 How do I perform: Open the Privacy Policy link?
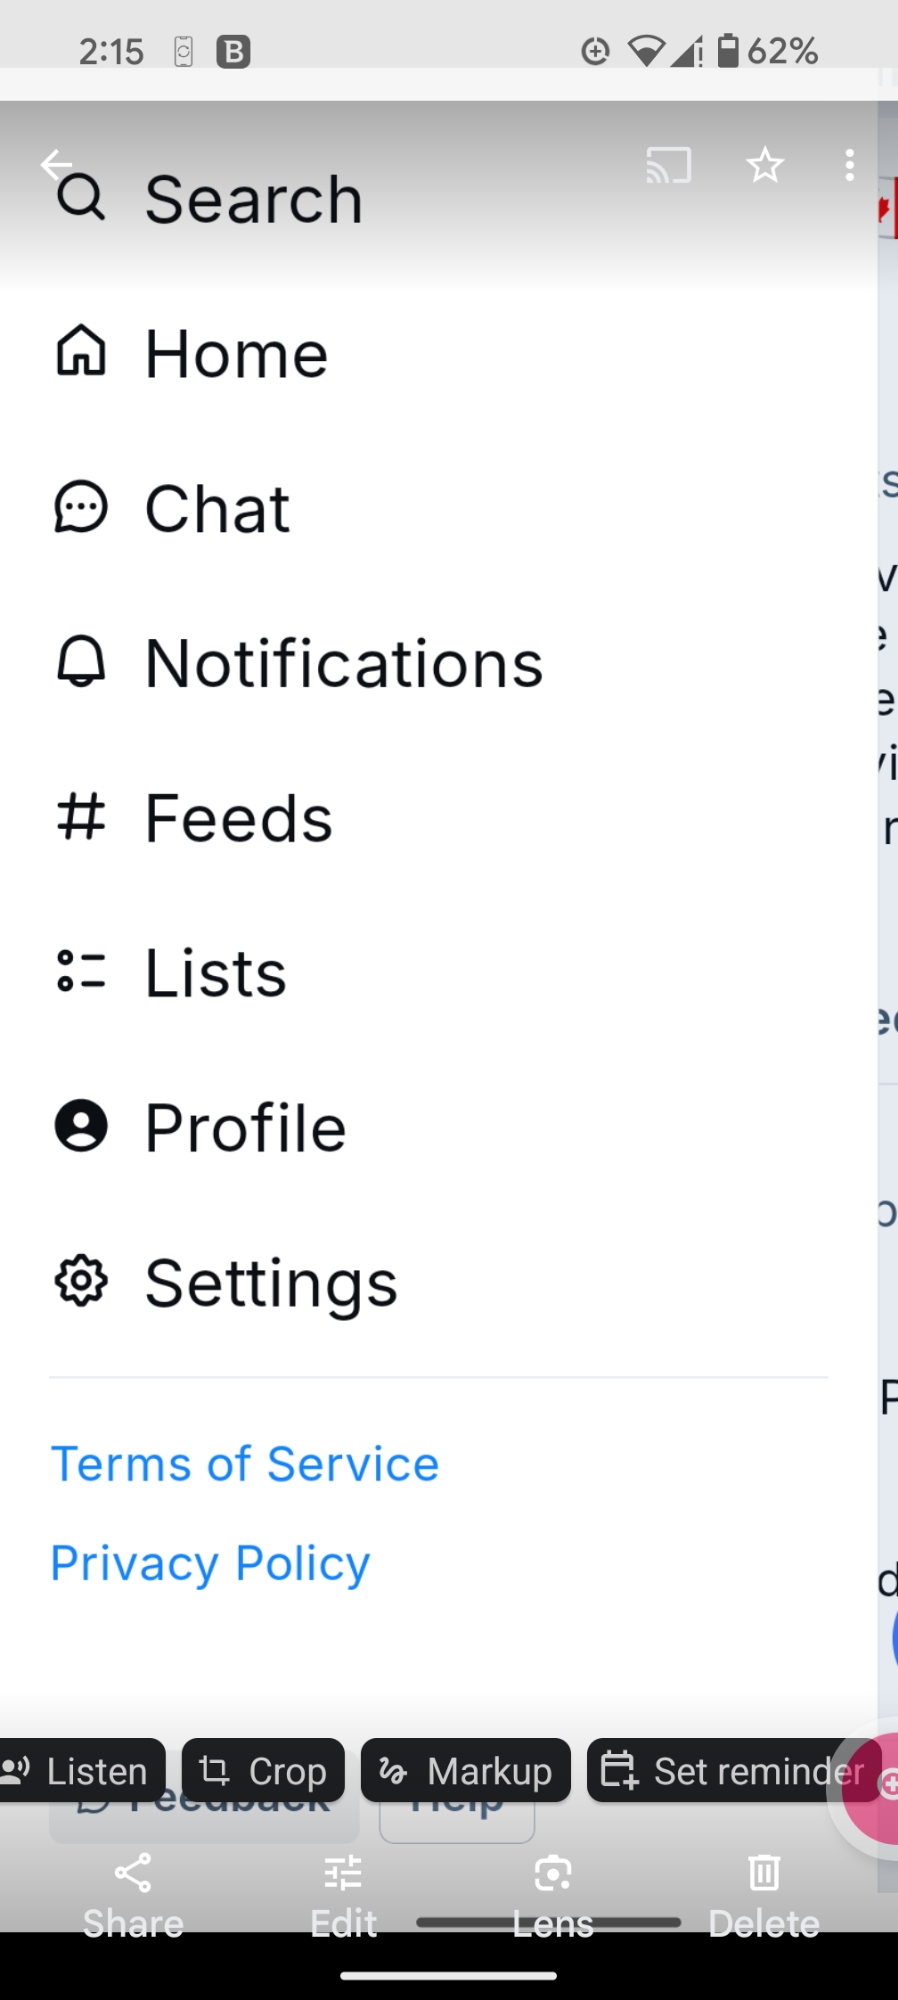click(210, 1563)
